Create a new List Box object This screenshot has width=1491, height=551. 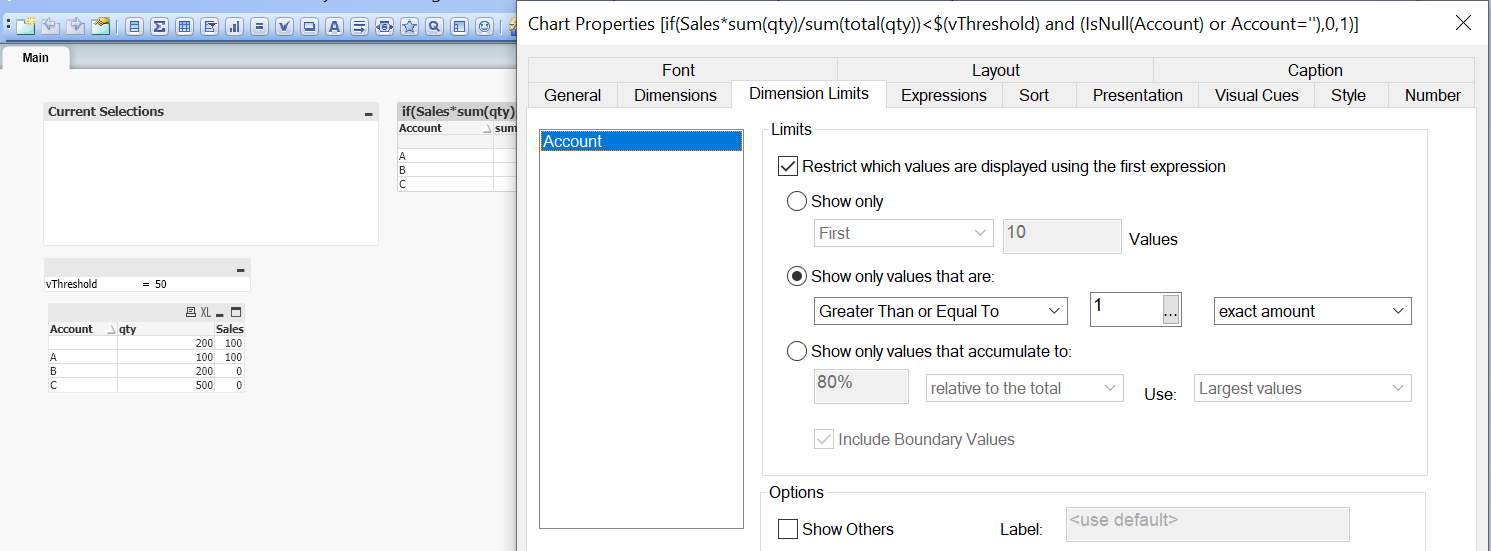(135, 27)
